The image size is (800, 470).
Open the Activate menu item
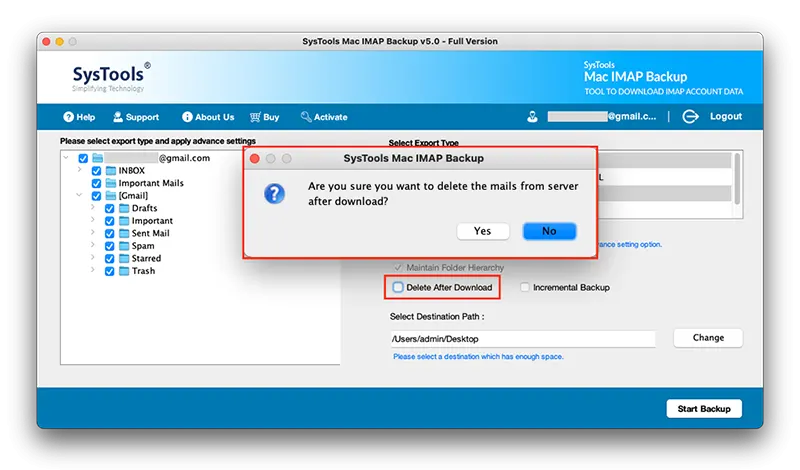(x=324, y=117)
